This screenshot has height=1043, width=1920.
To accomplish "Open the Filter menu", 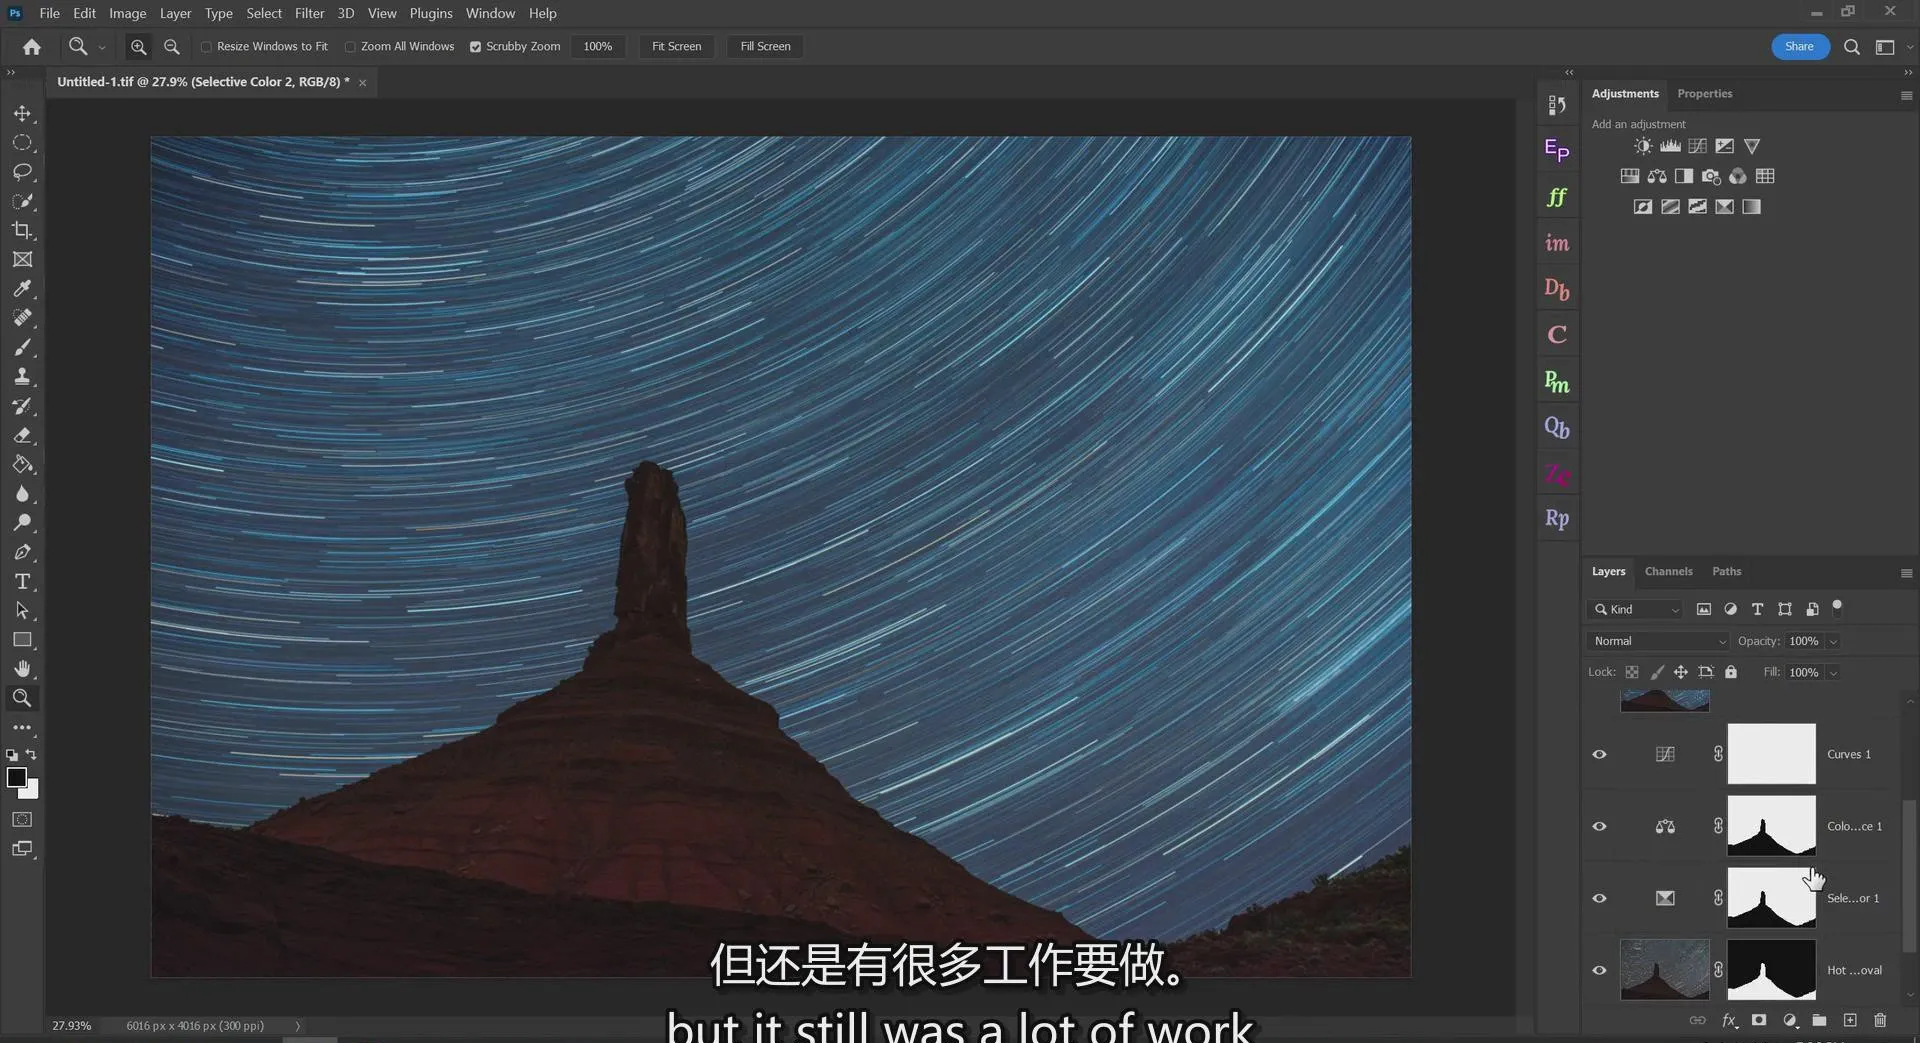I will point(309,13).
